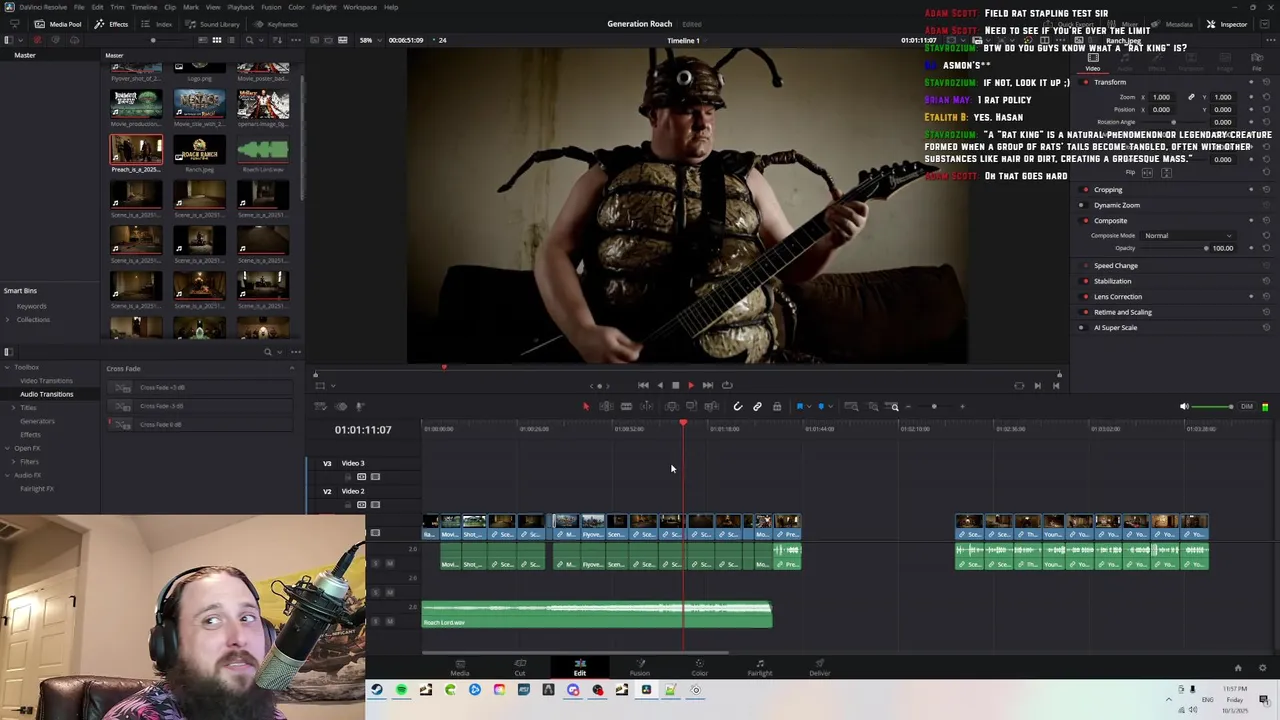Open the Workspace menu
1280x720 pixels.
pyautogui.click(x=360, y=7)
